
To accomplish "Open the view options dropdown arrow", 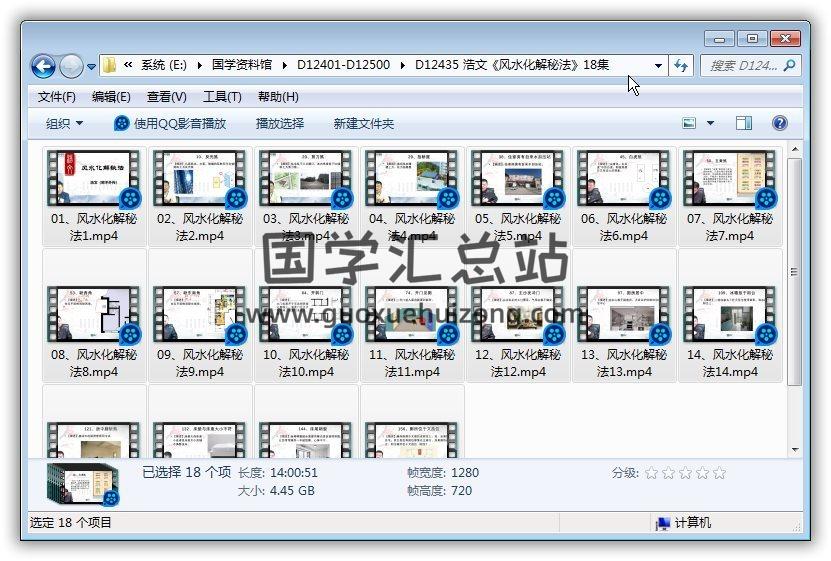I will 710,123.
